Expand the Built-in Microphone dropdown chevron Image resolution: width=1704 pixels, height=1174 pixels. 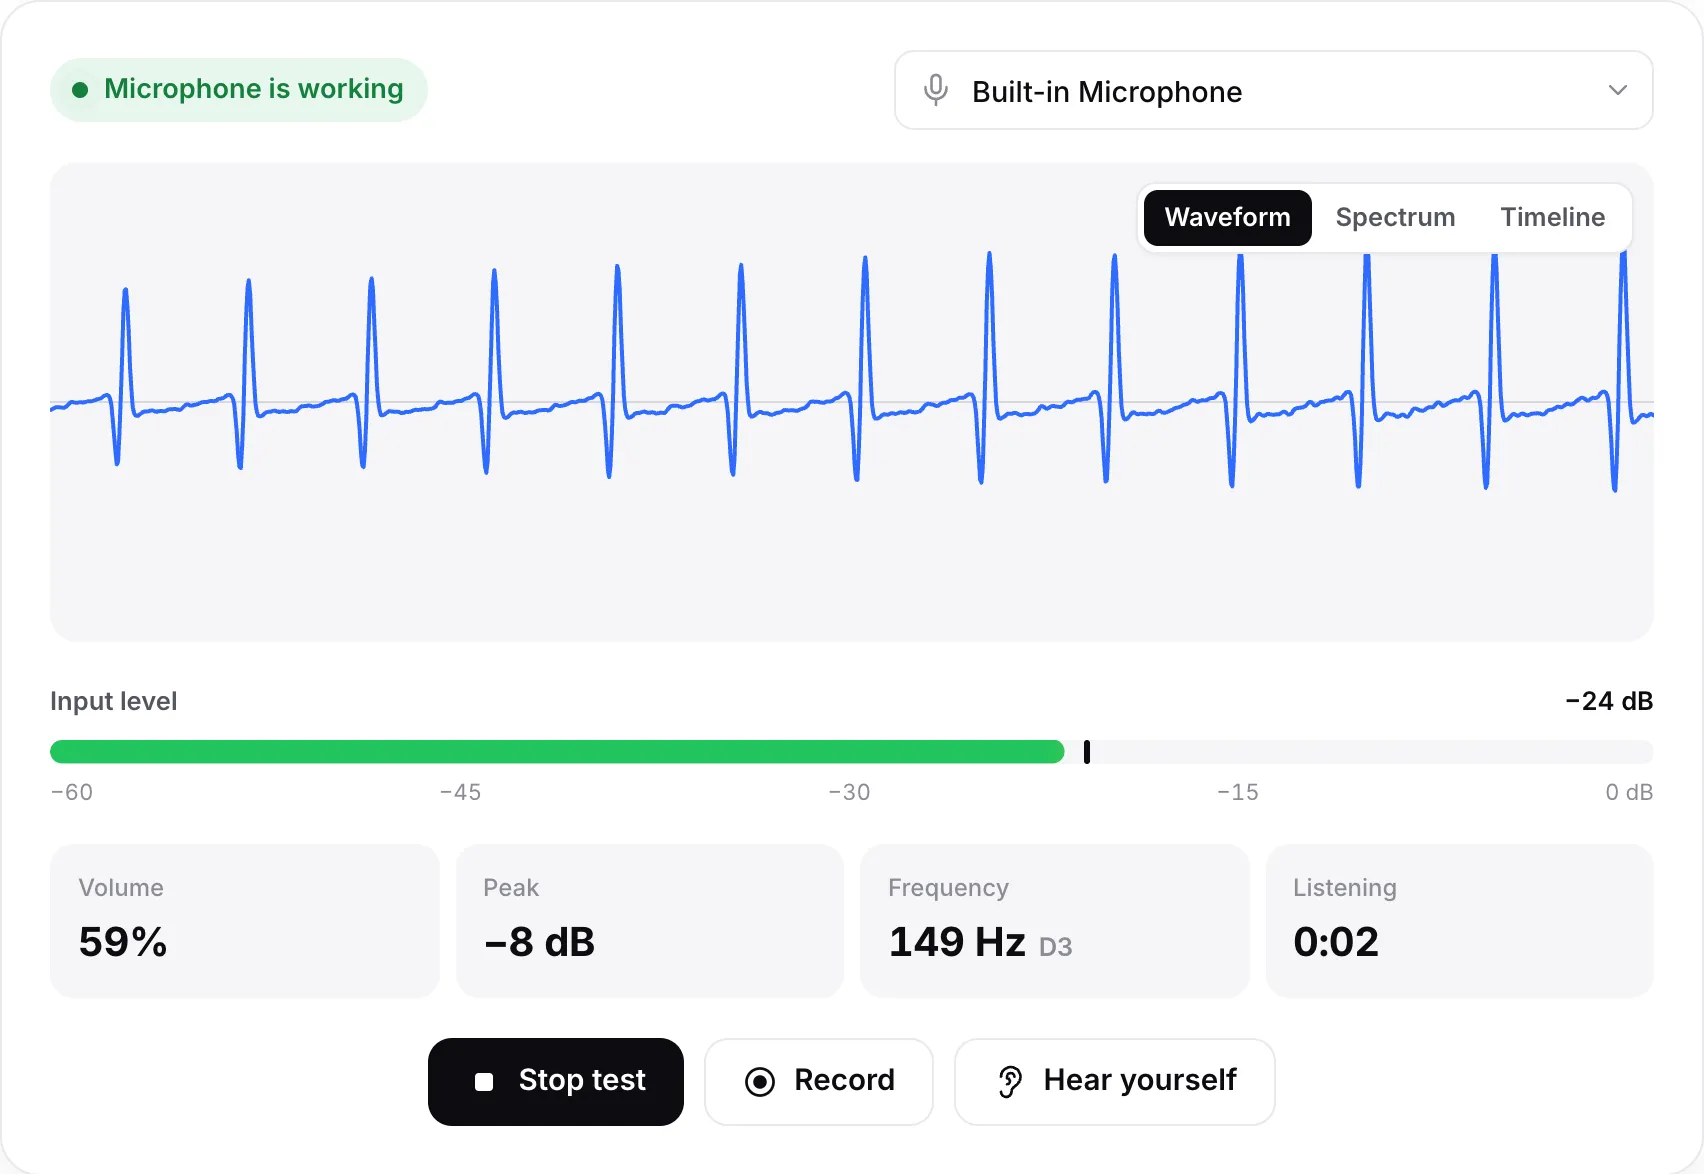point(1617,90)
